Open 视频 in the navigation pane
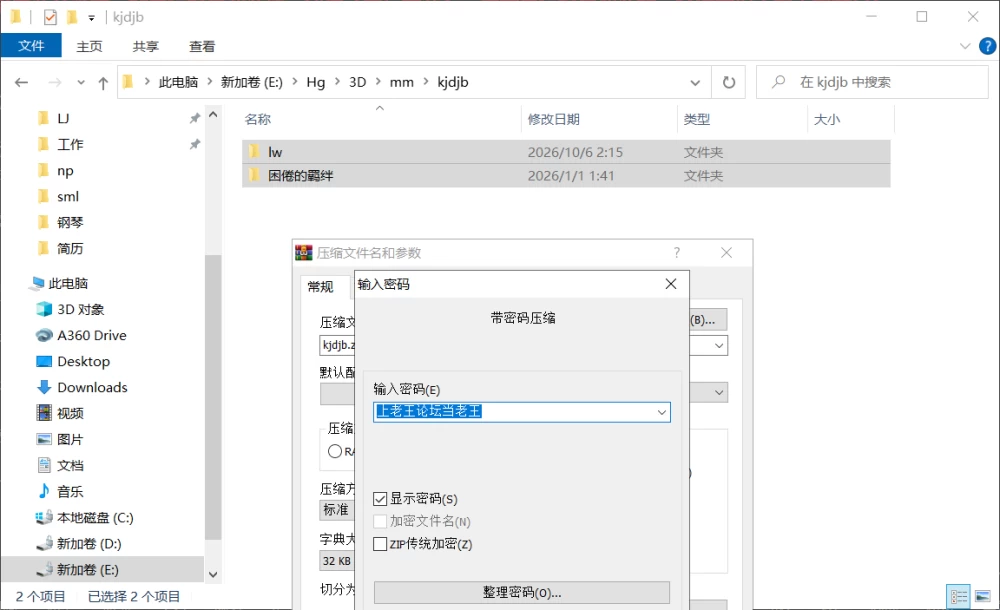Screen dimensions: 1000x610 coord(70,413)
